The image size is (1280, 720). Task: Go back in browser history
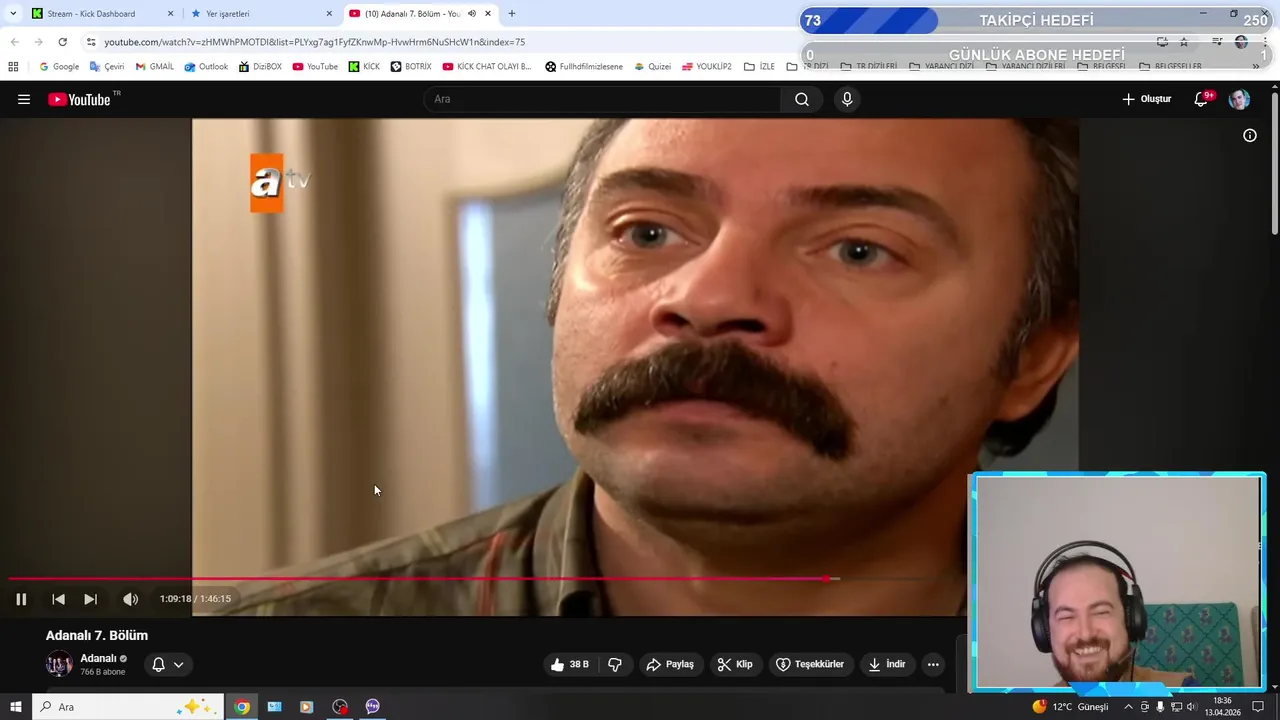[14, 42]
